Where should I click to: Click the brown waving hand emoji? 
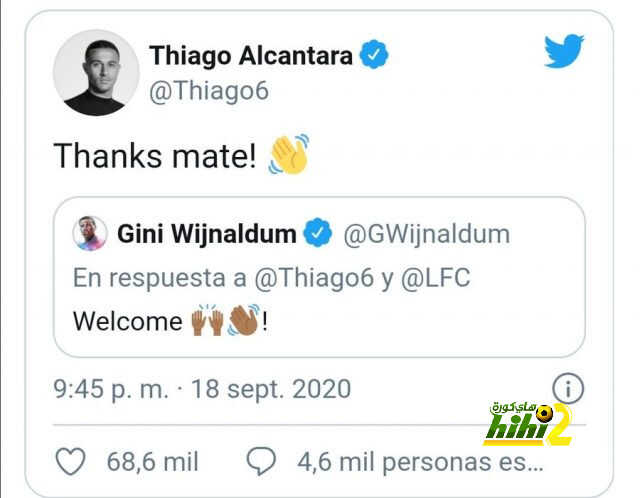click(x=244, y=320)
